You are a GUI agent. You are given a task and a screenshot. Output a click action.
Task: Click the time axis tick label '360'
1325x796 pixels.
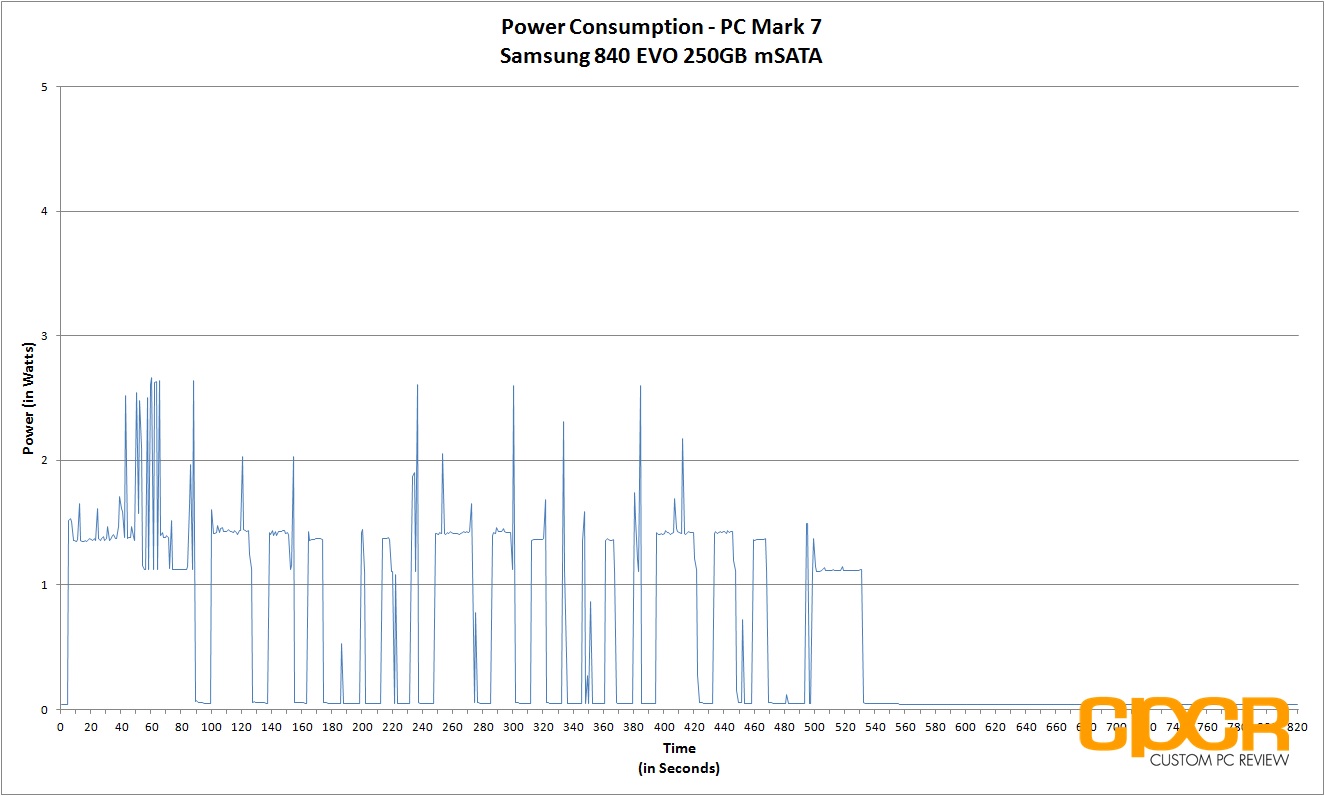[x=604, y=727]
